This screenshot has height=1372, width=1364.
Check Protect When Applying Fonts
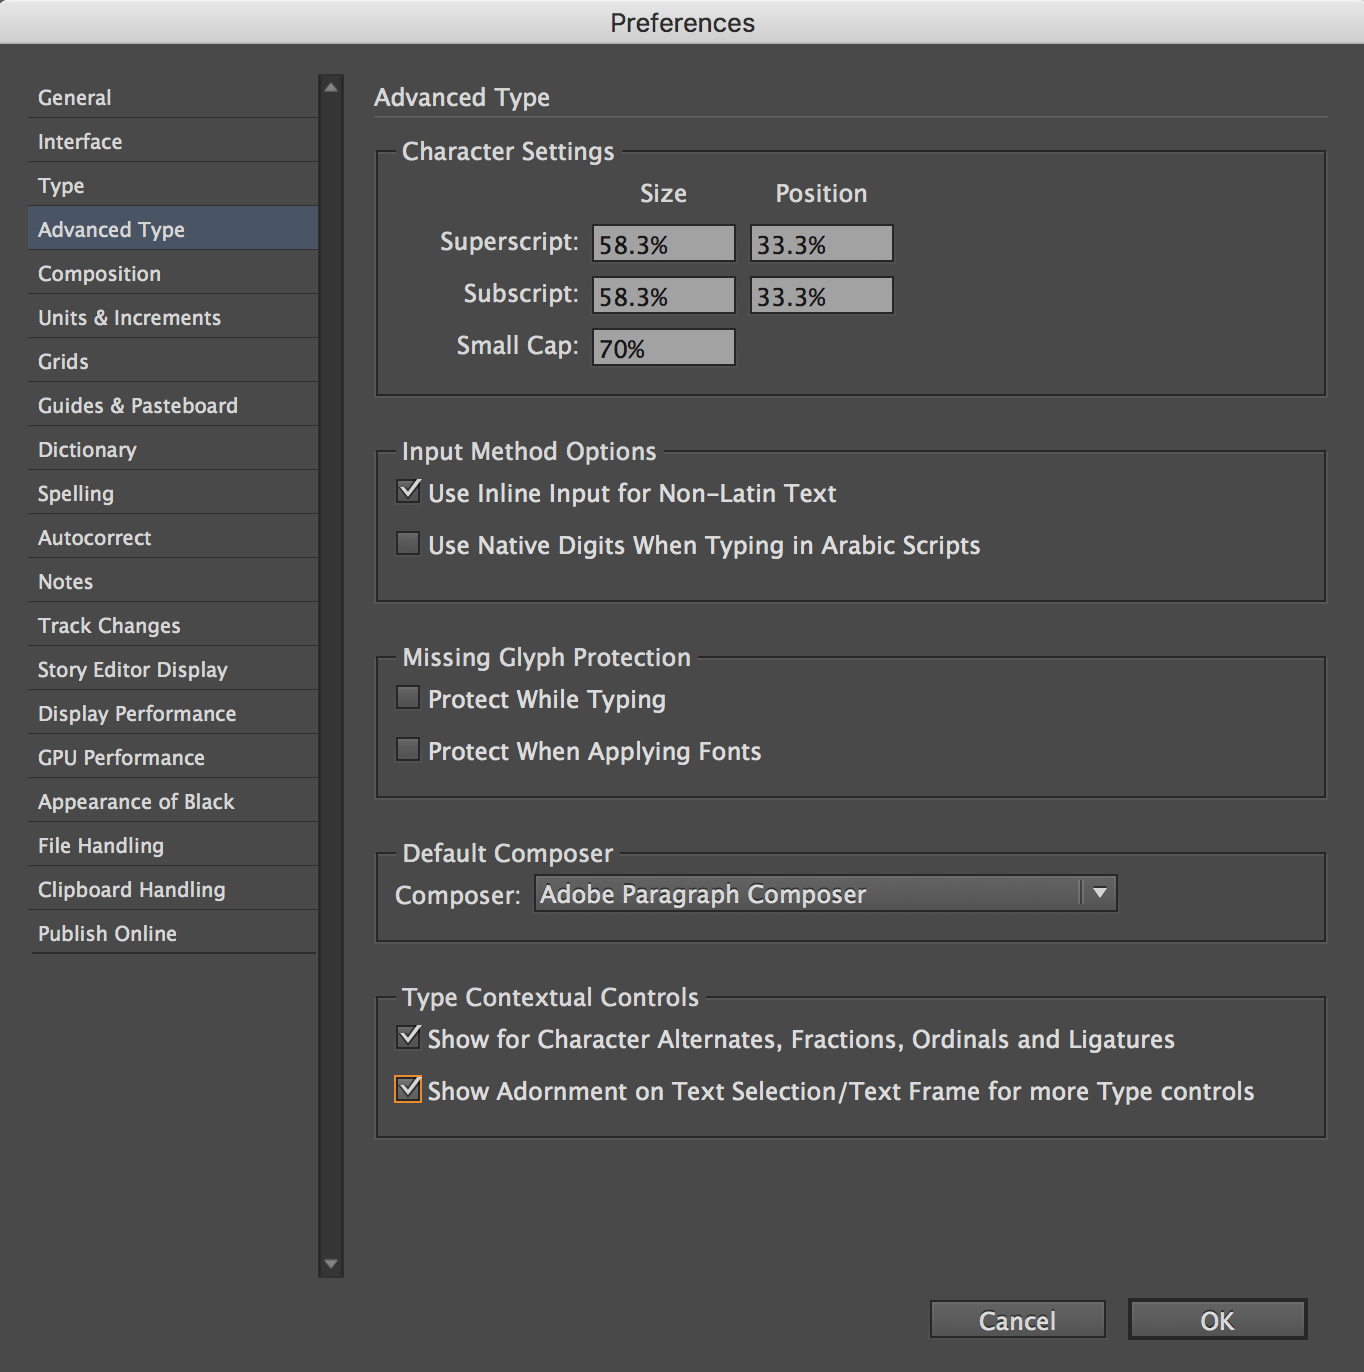click(408, 749)
